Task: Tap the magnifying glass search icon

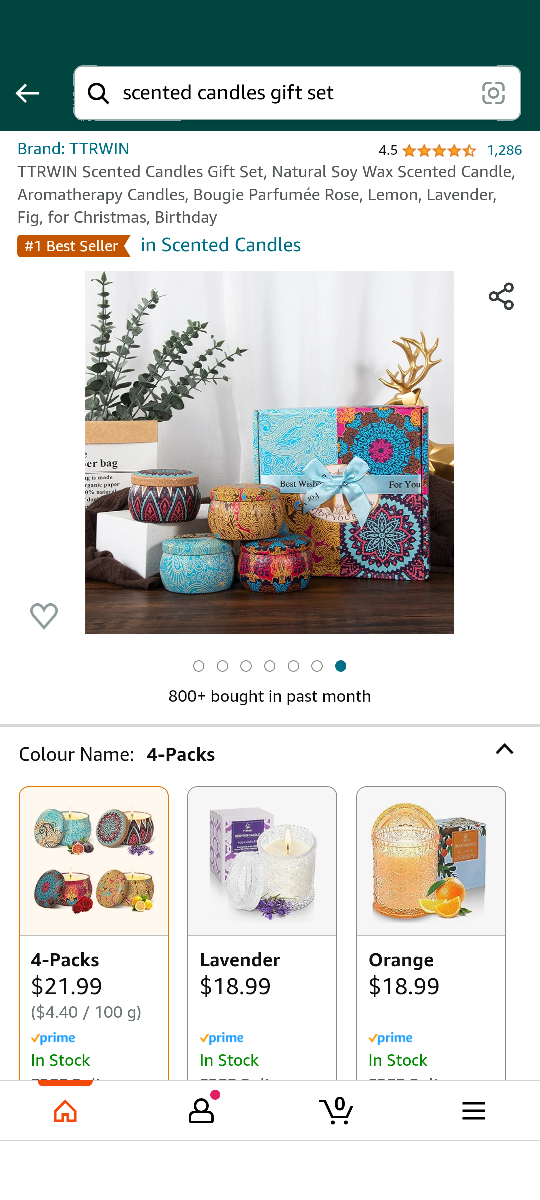Action: click(x=98, y=93)
